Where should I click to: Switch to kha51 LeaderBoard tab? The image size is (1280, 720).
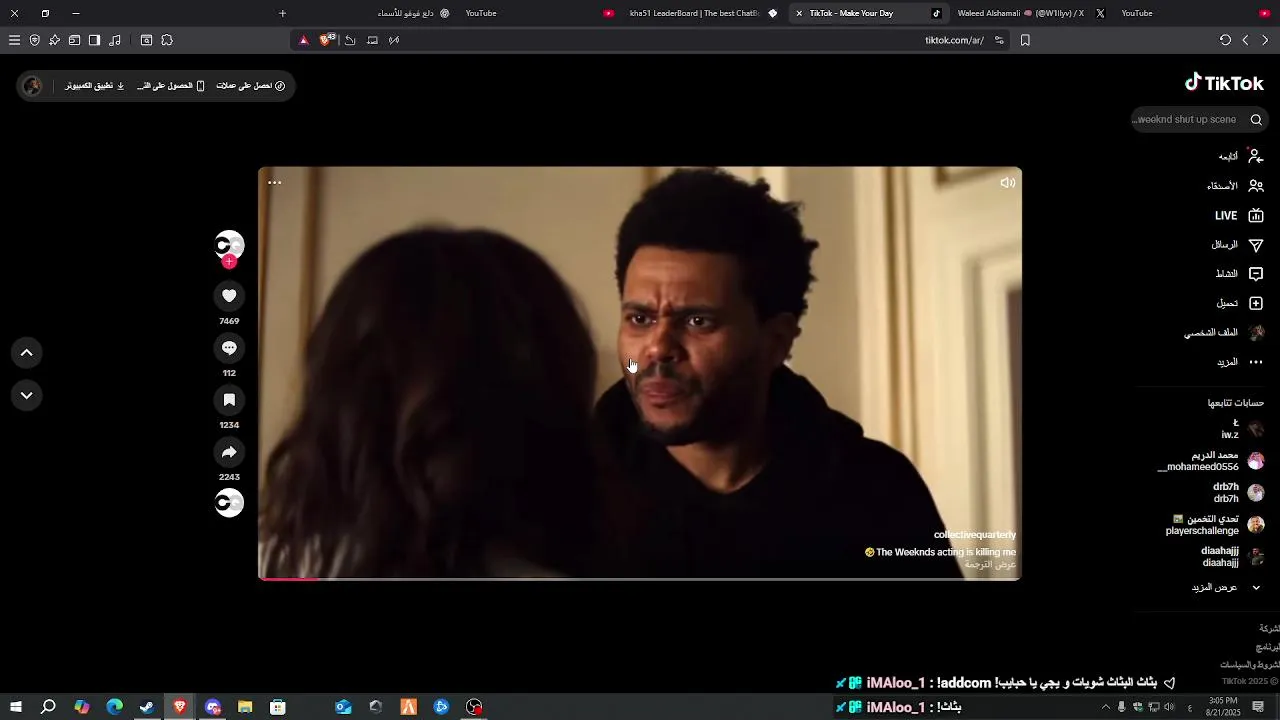pyautogui.click(x=704, y=13)
